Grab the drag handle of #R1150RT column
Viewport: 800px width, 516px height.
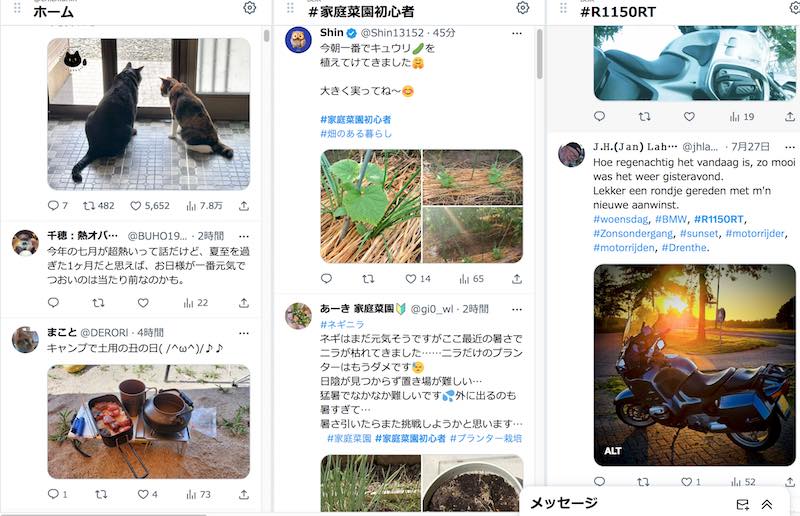[563, 8]
